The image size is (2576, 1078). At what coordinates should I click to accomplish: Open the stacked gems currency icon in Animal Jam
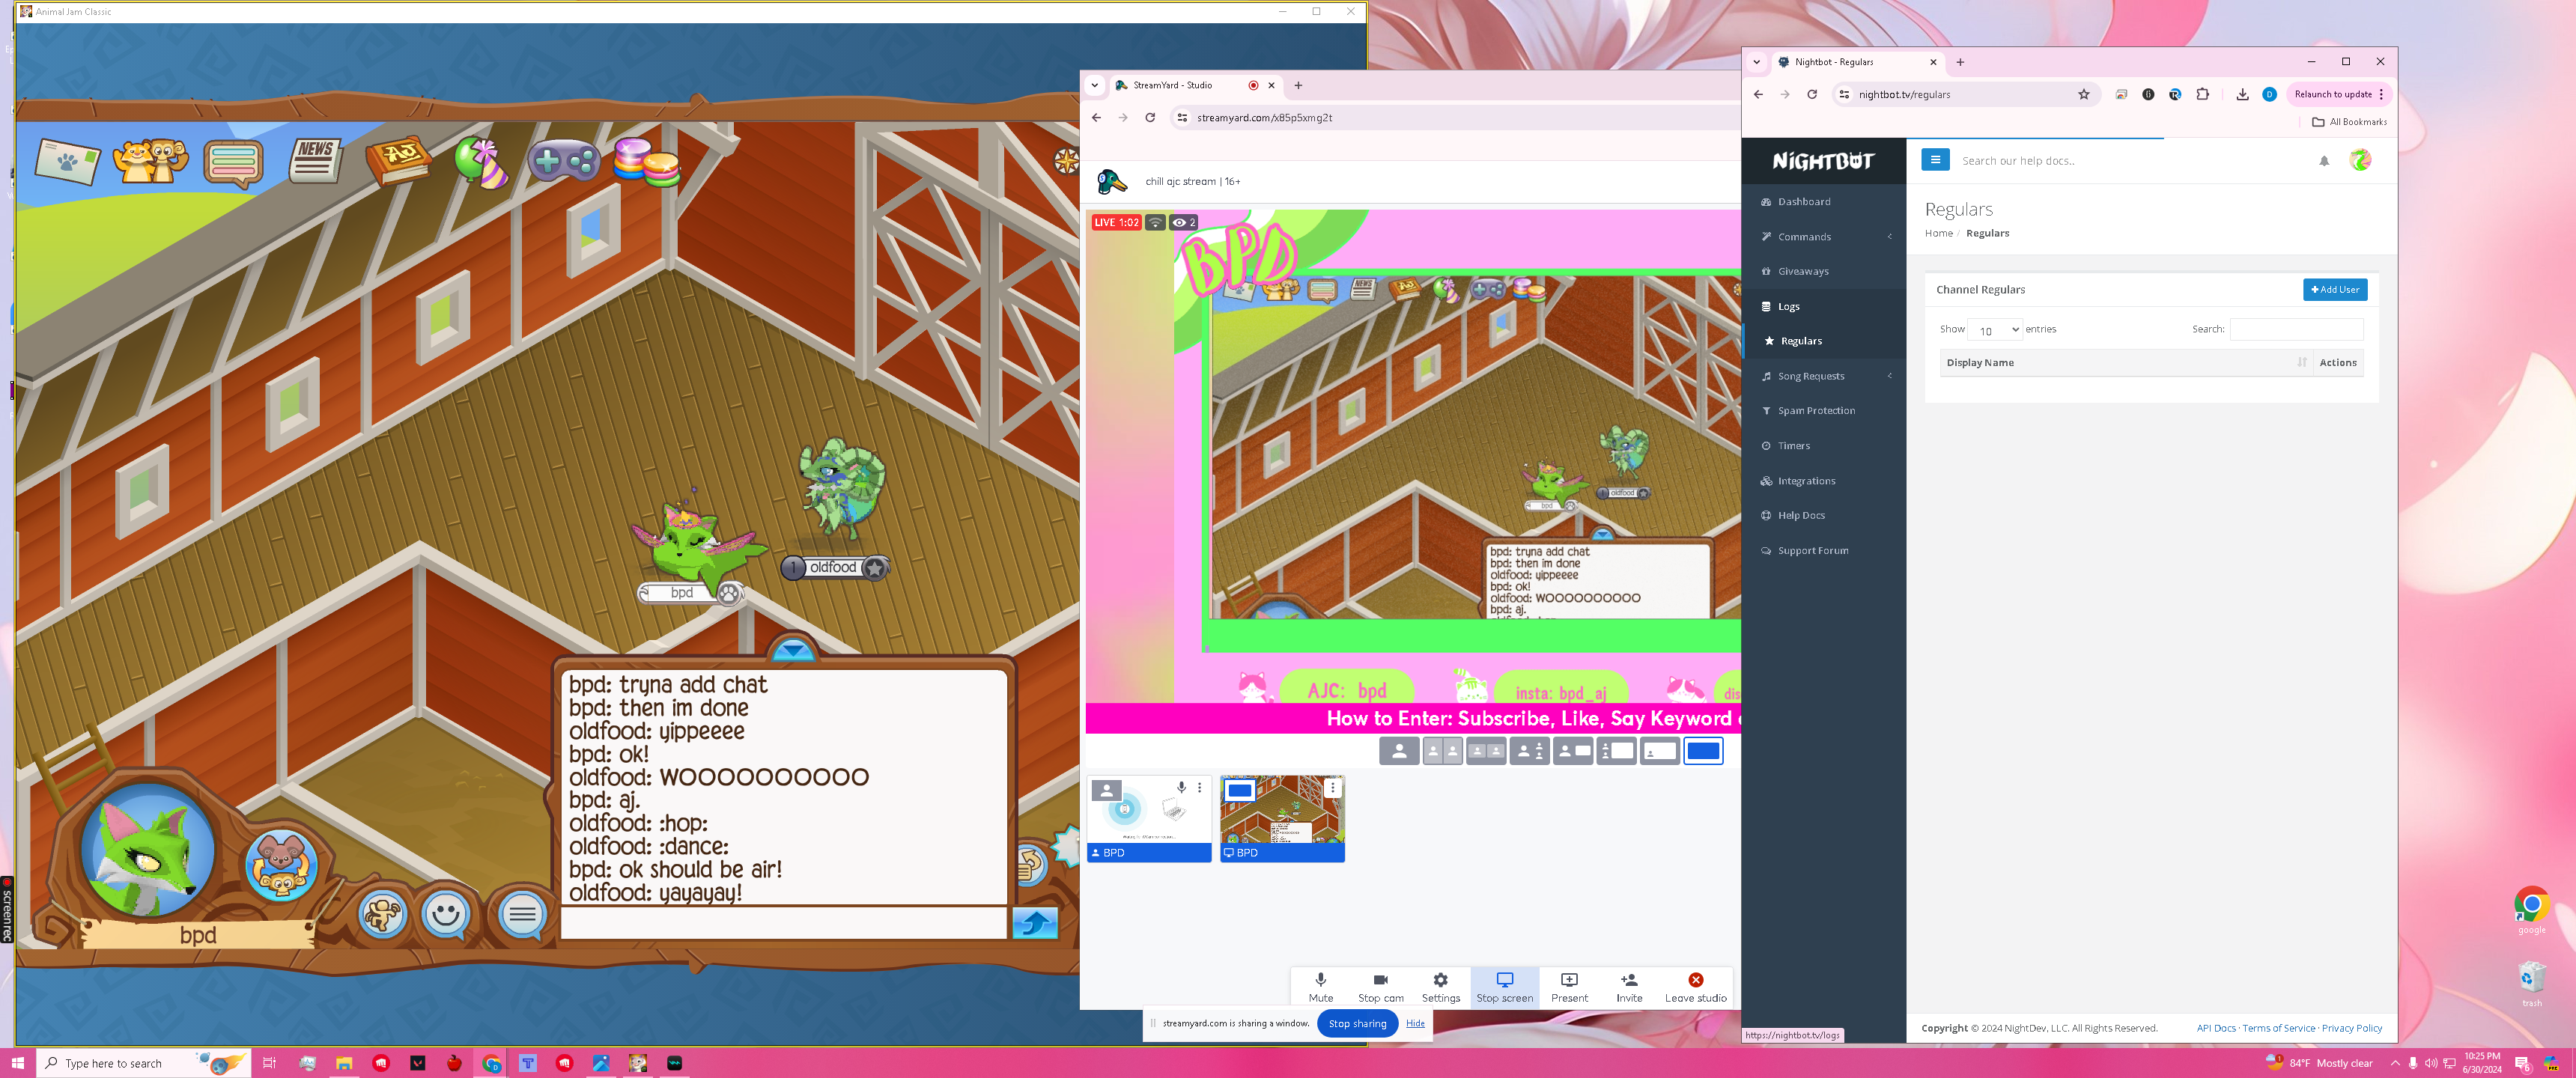(x=646, y=162)
